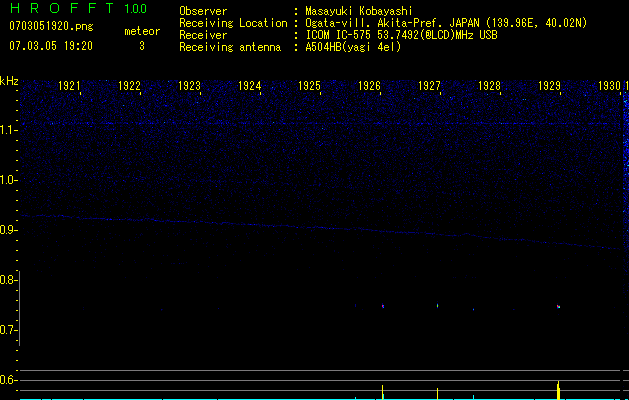Click the 1922 time axis label
Viewport: 629px width, 400px height.
click(x=129, y=86)
